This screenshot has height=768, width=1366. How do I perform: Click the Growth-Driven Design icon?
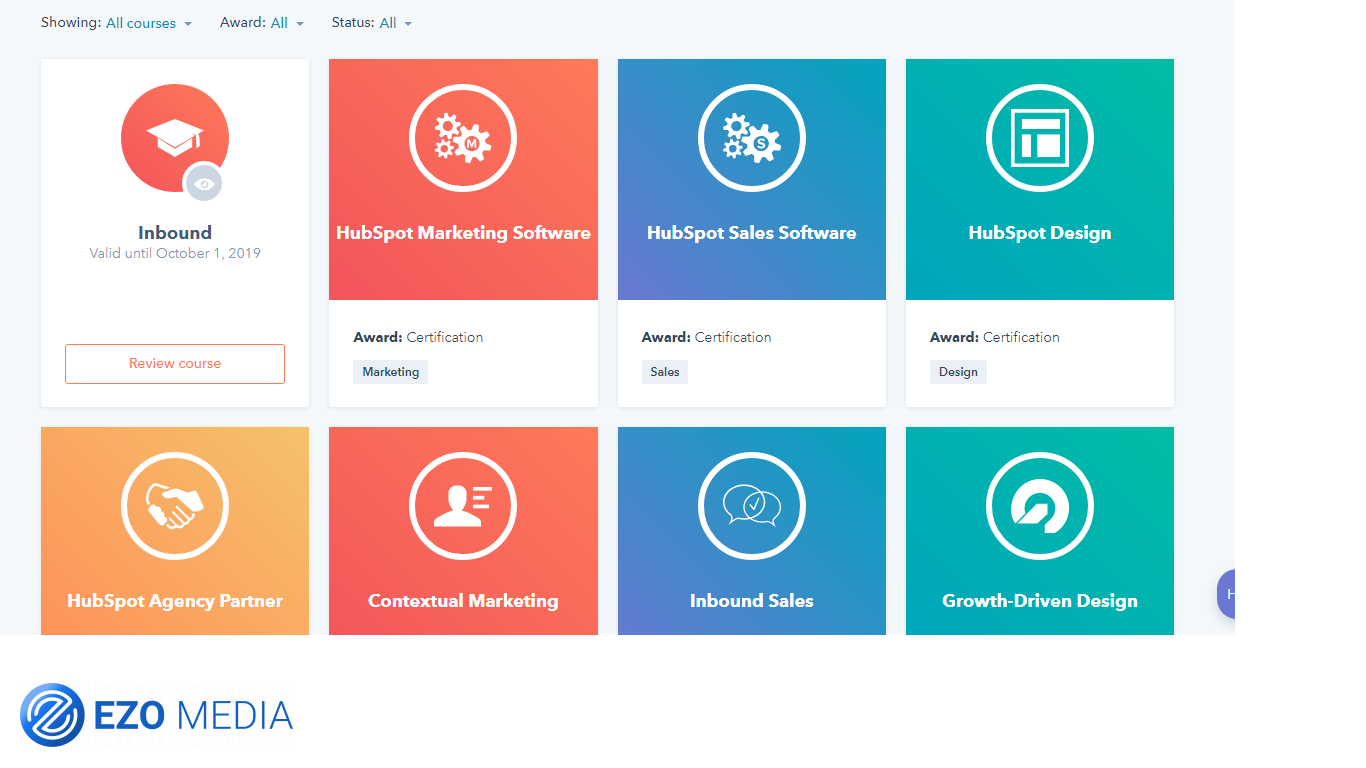[1040, 506]
